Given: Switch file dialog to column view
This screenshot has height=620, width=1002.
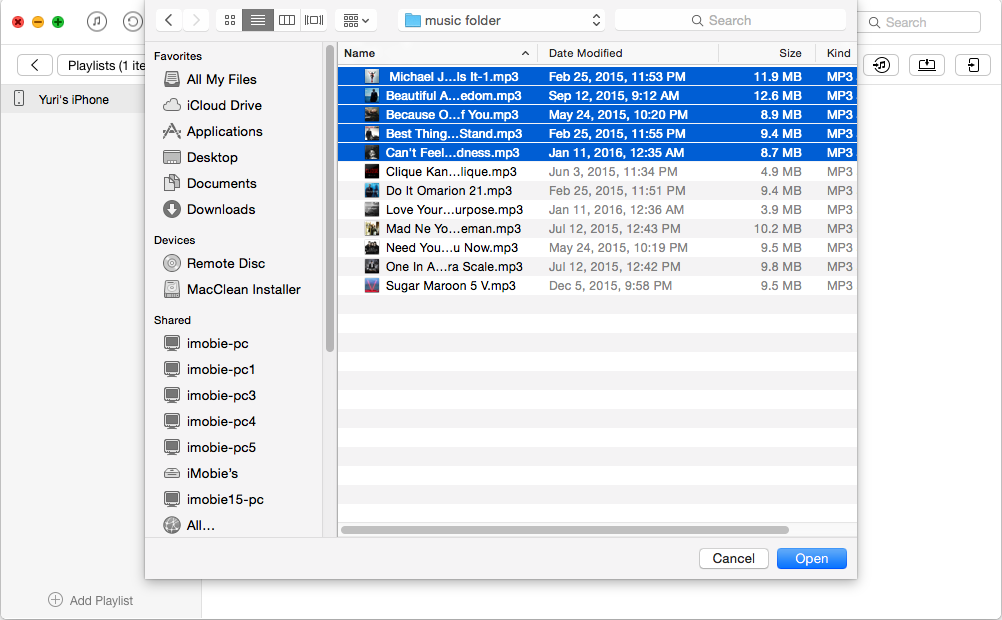Looking at the screenshot, I should click(x=287, y=20).
